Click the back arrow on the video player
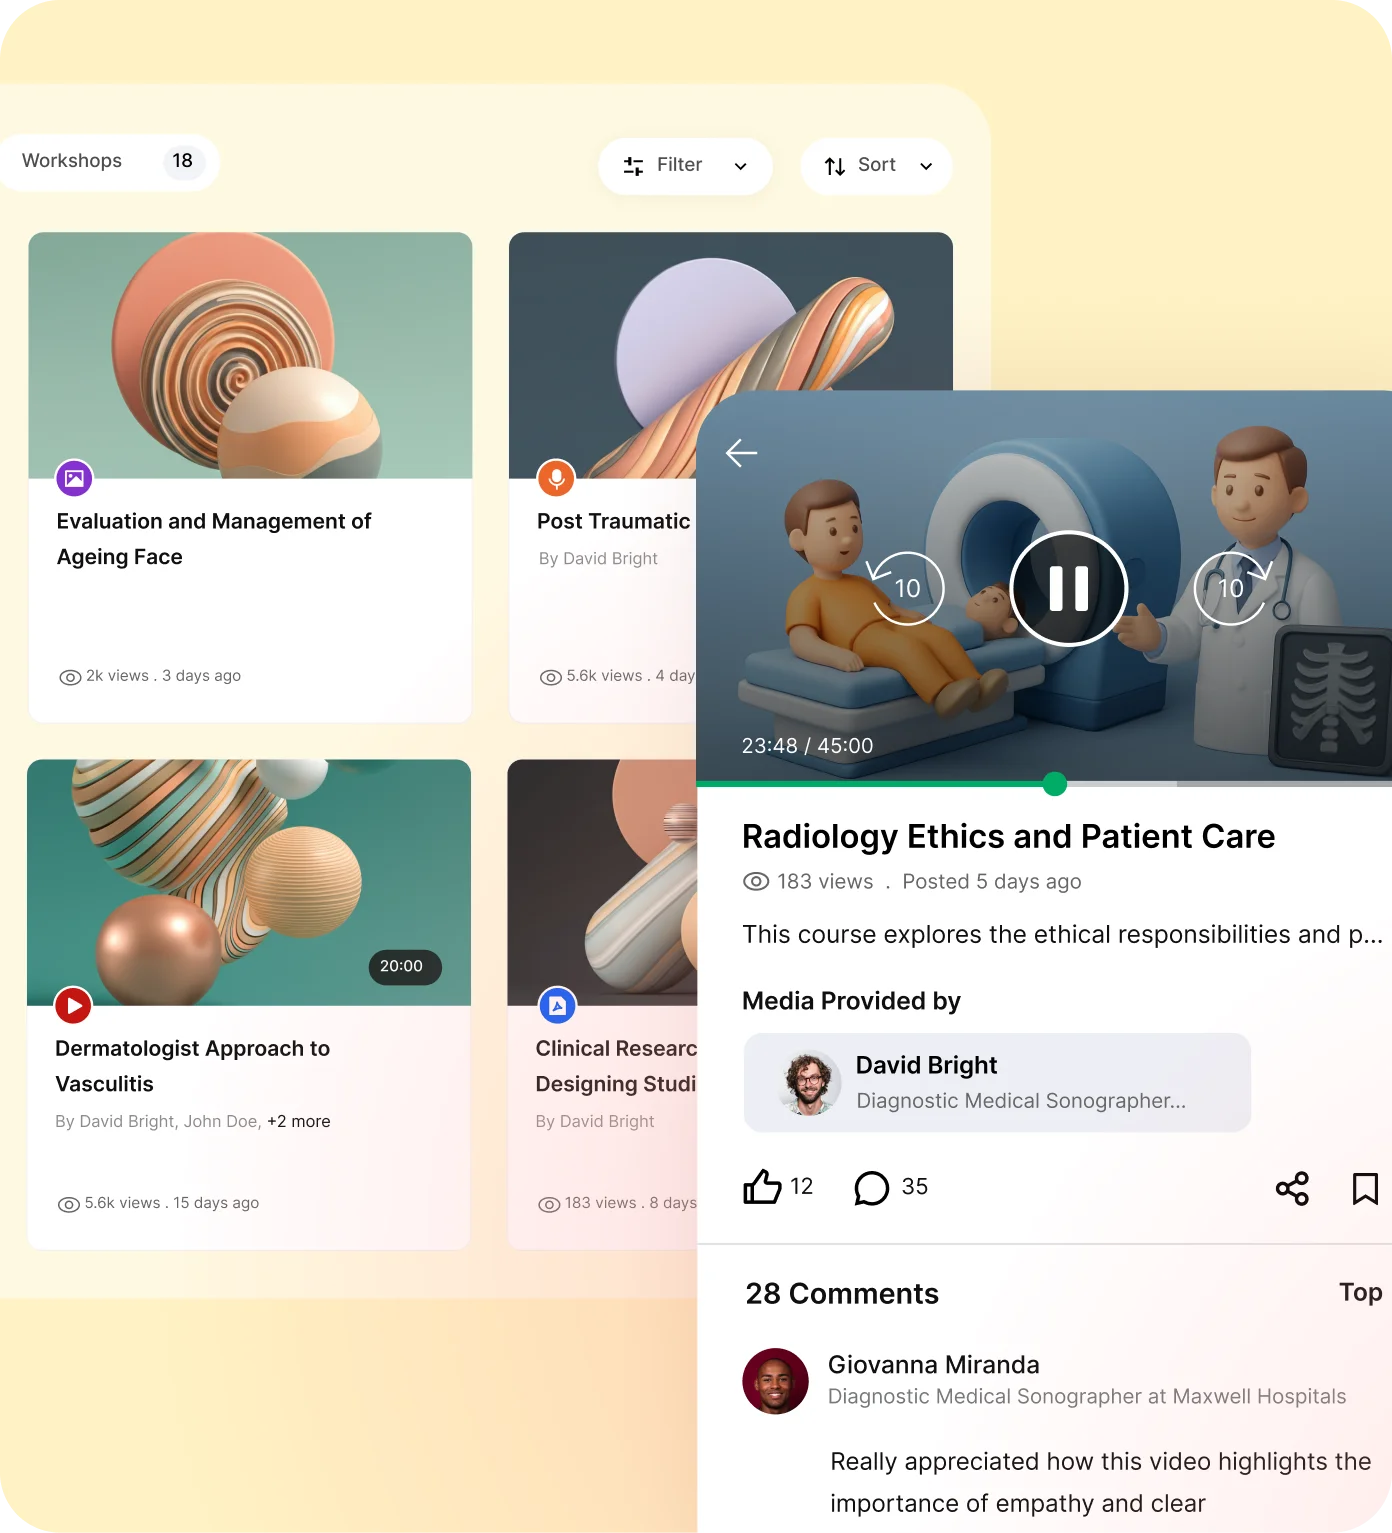 (741, 453)
